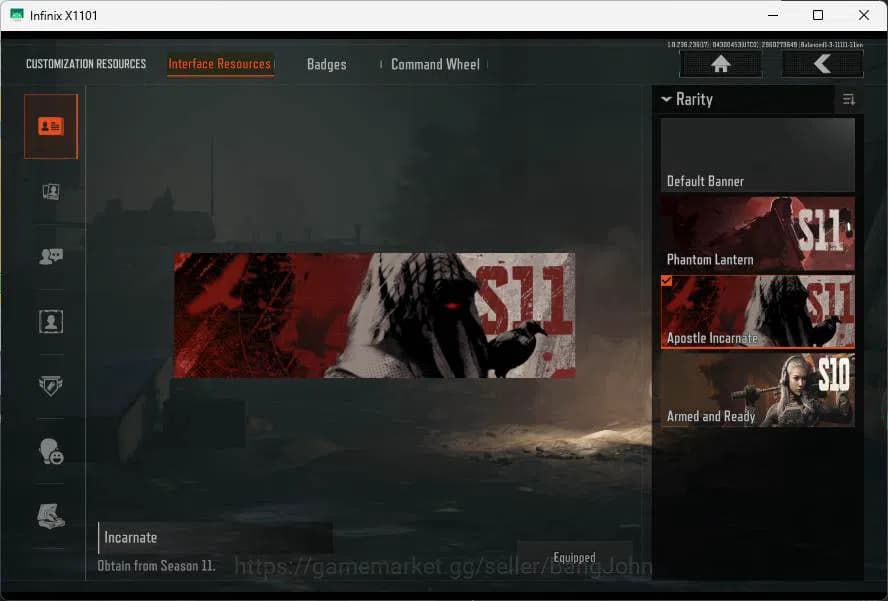Expand the Rarity sort dropdown
Image resolution: width=888 pixels, height=601 pixels.
coord(687,100)
